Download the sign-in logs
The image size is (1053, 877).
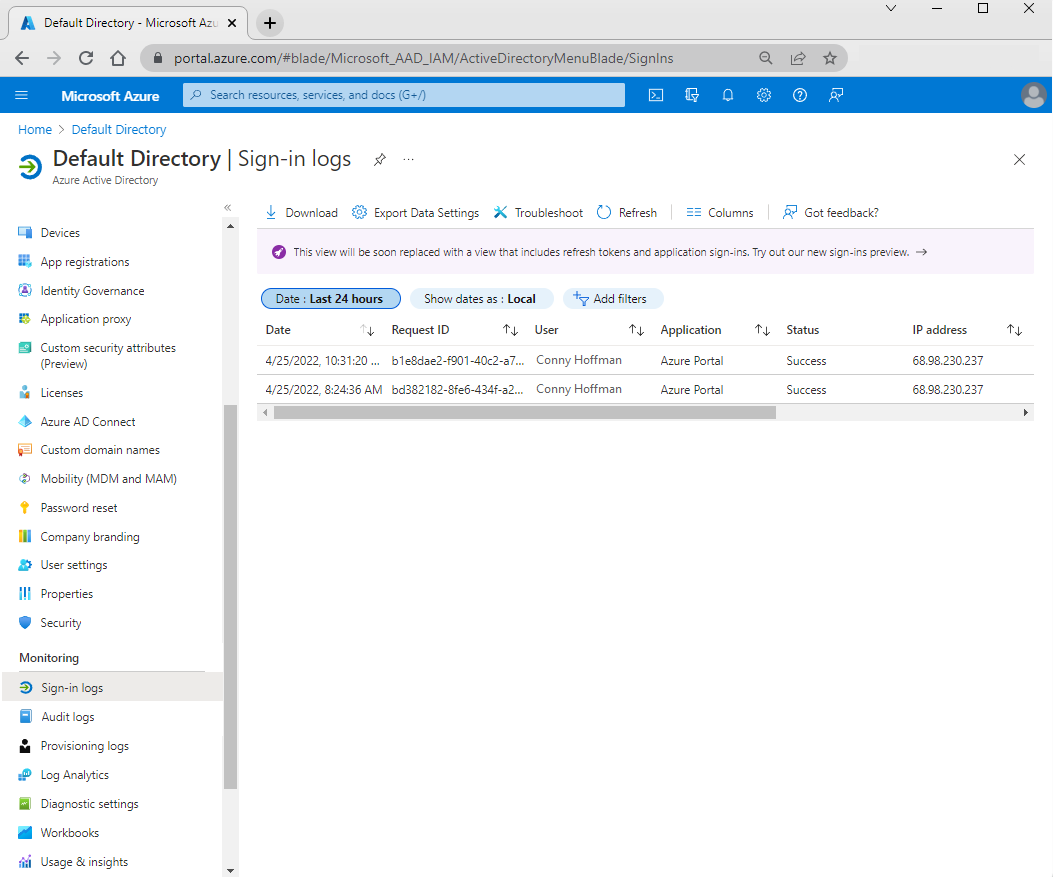click(301, 213)
